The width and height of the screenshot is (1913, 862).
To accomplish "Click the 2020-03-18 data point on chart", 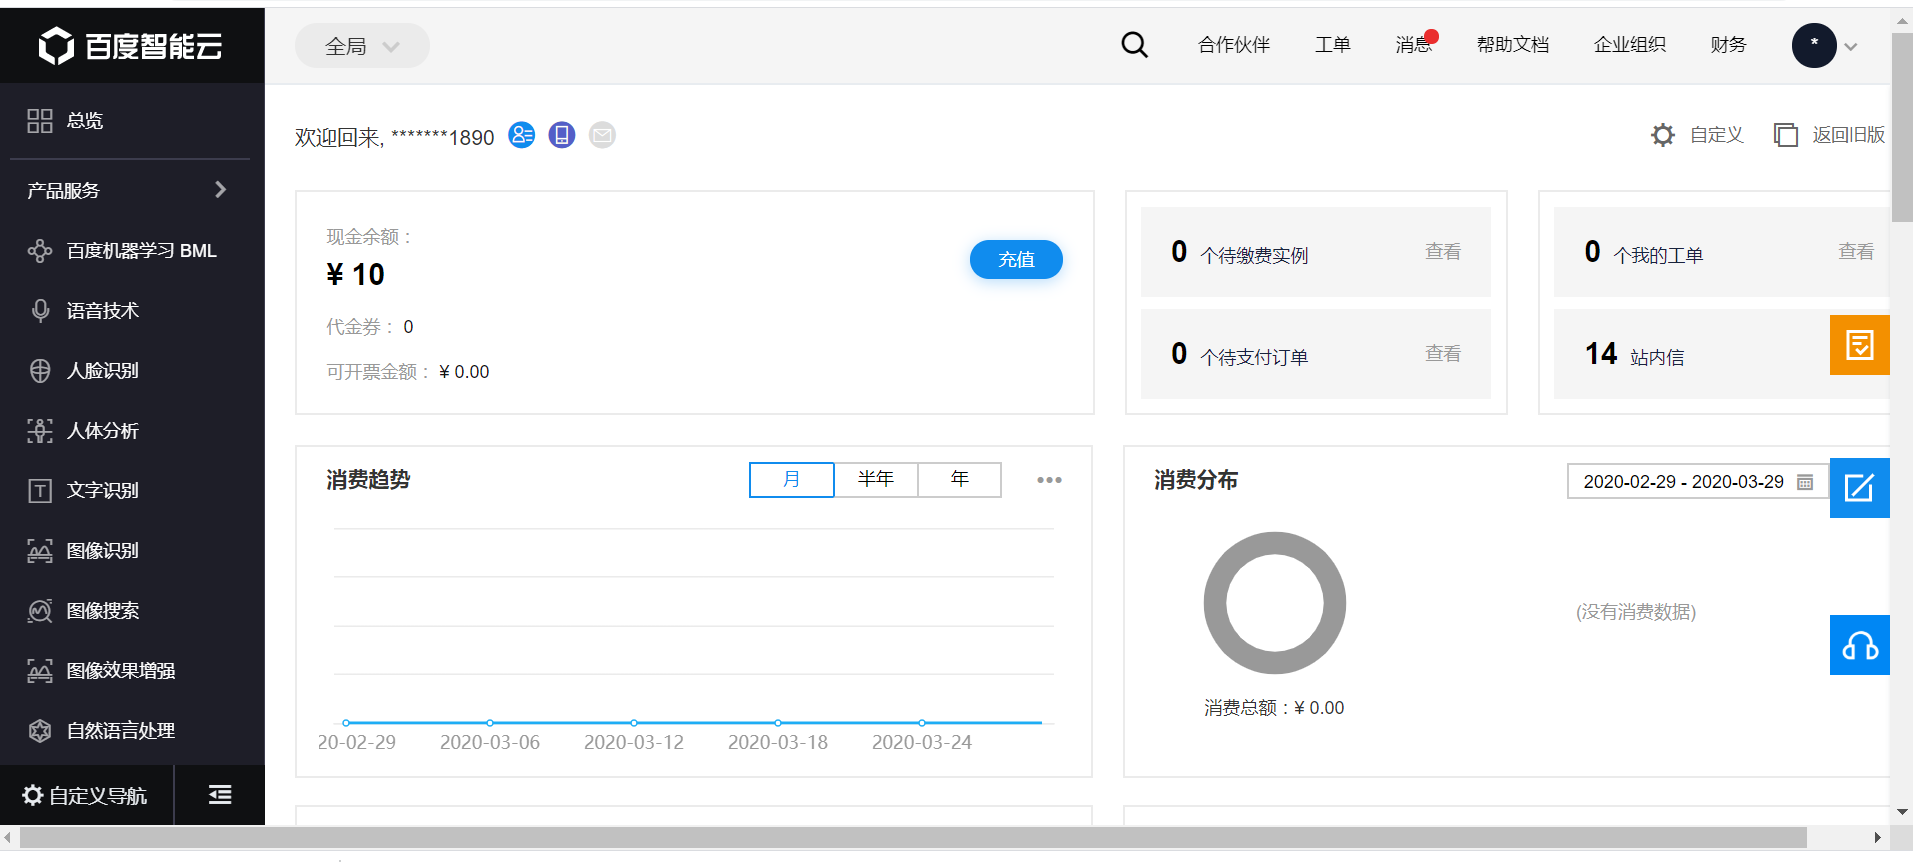I will click(778, 722).
